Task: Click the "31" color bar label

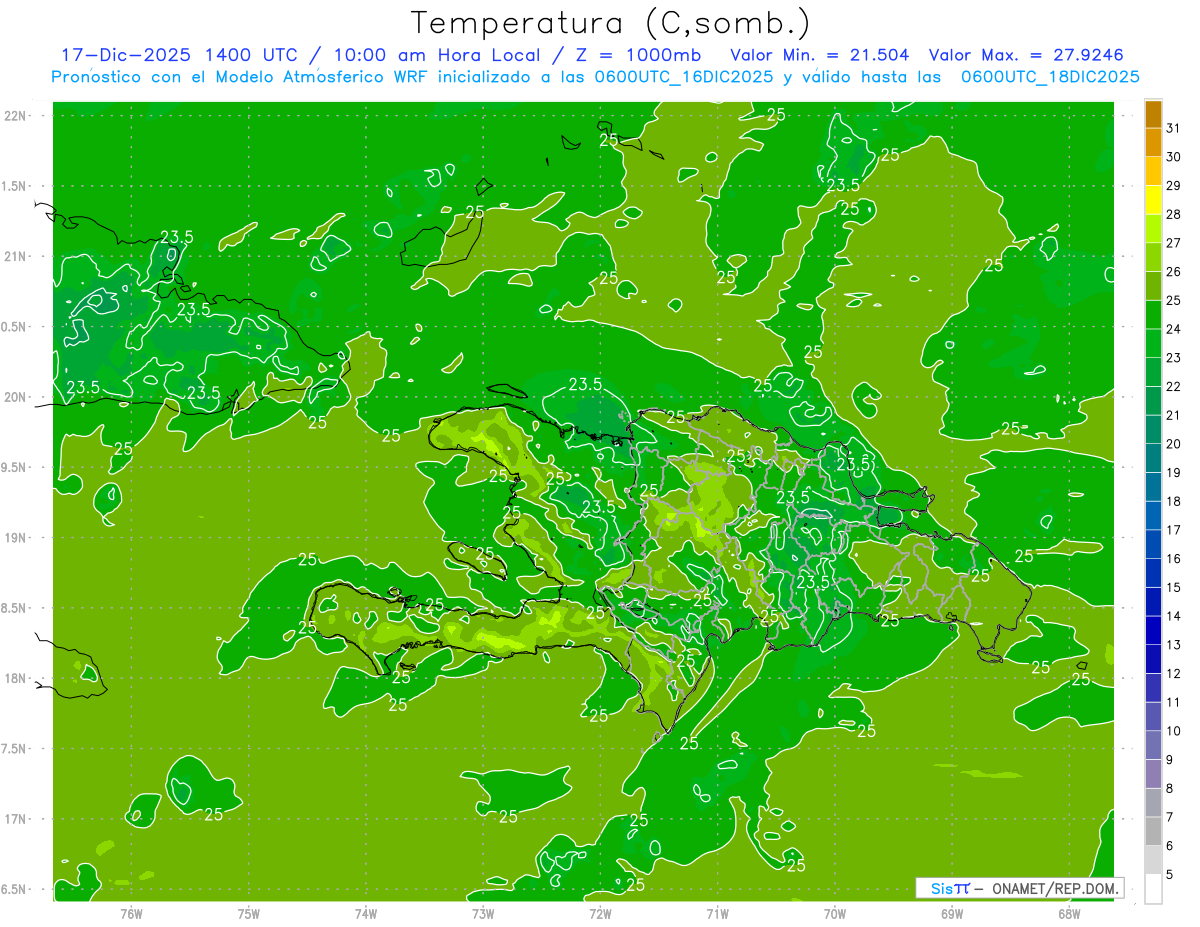Action: pyautogui.click(x=1174, y=128)
